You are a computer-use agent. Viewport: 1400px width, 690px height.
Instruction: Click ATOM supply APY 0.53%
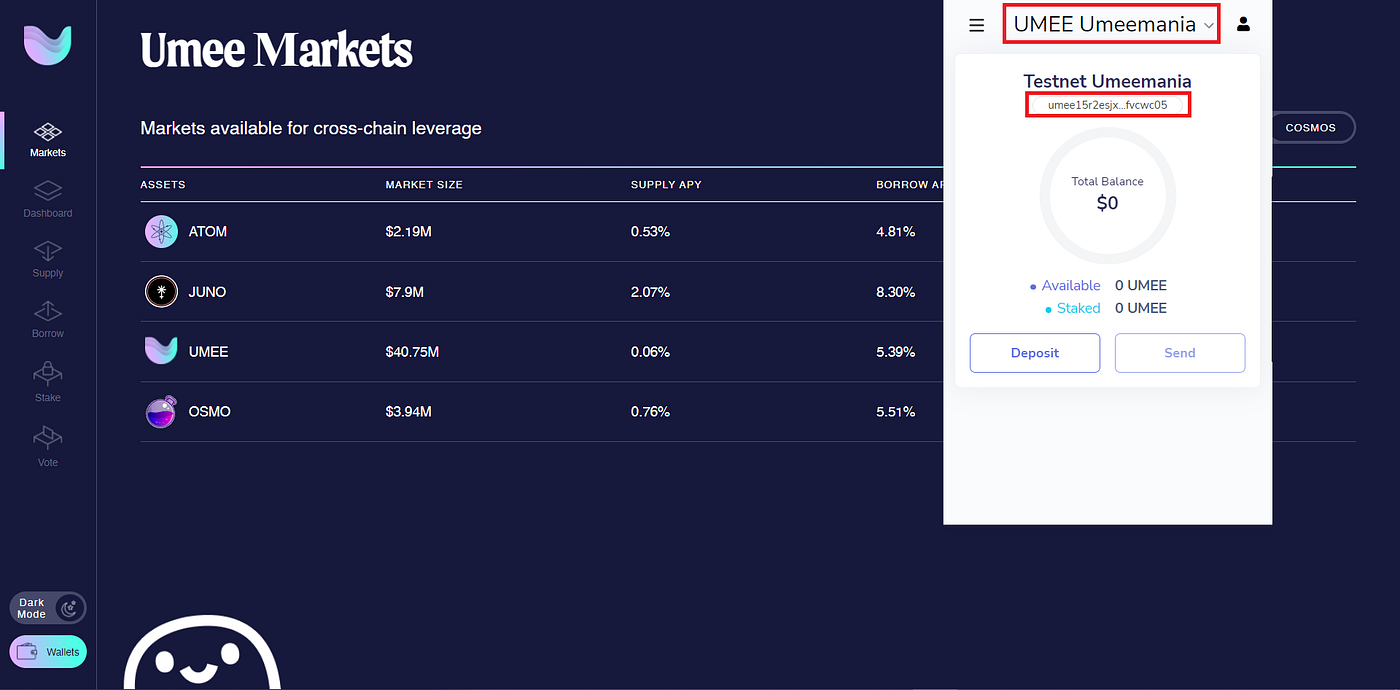pyautogui.click(x=650, y=231)
